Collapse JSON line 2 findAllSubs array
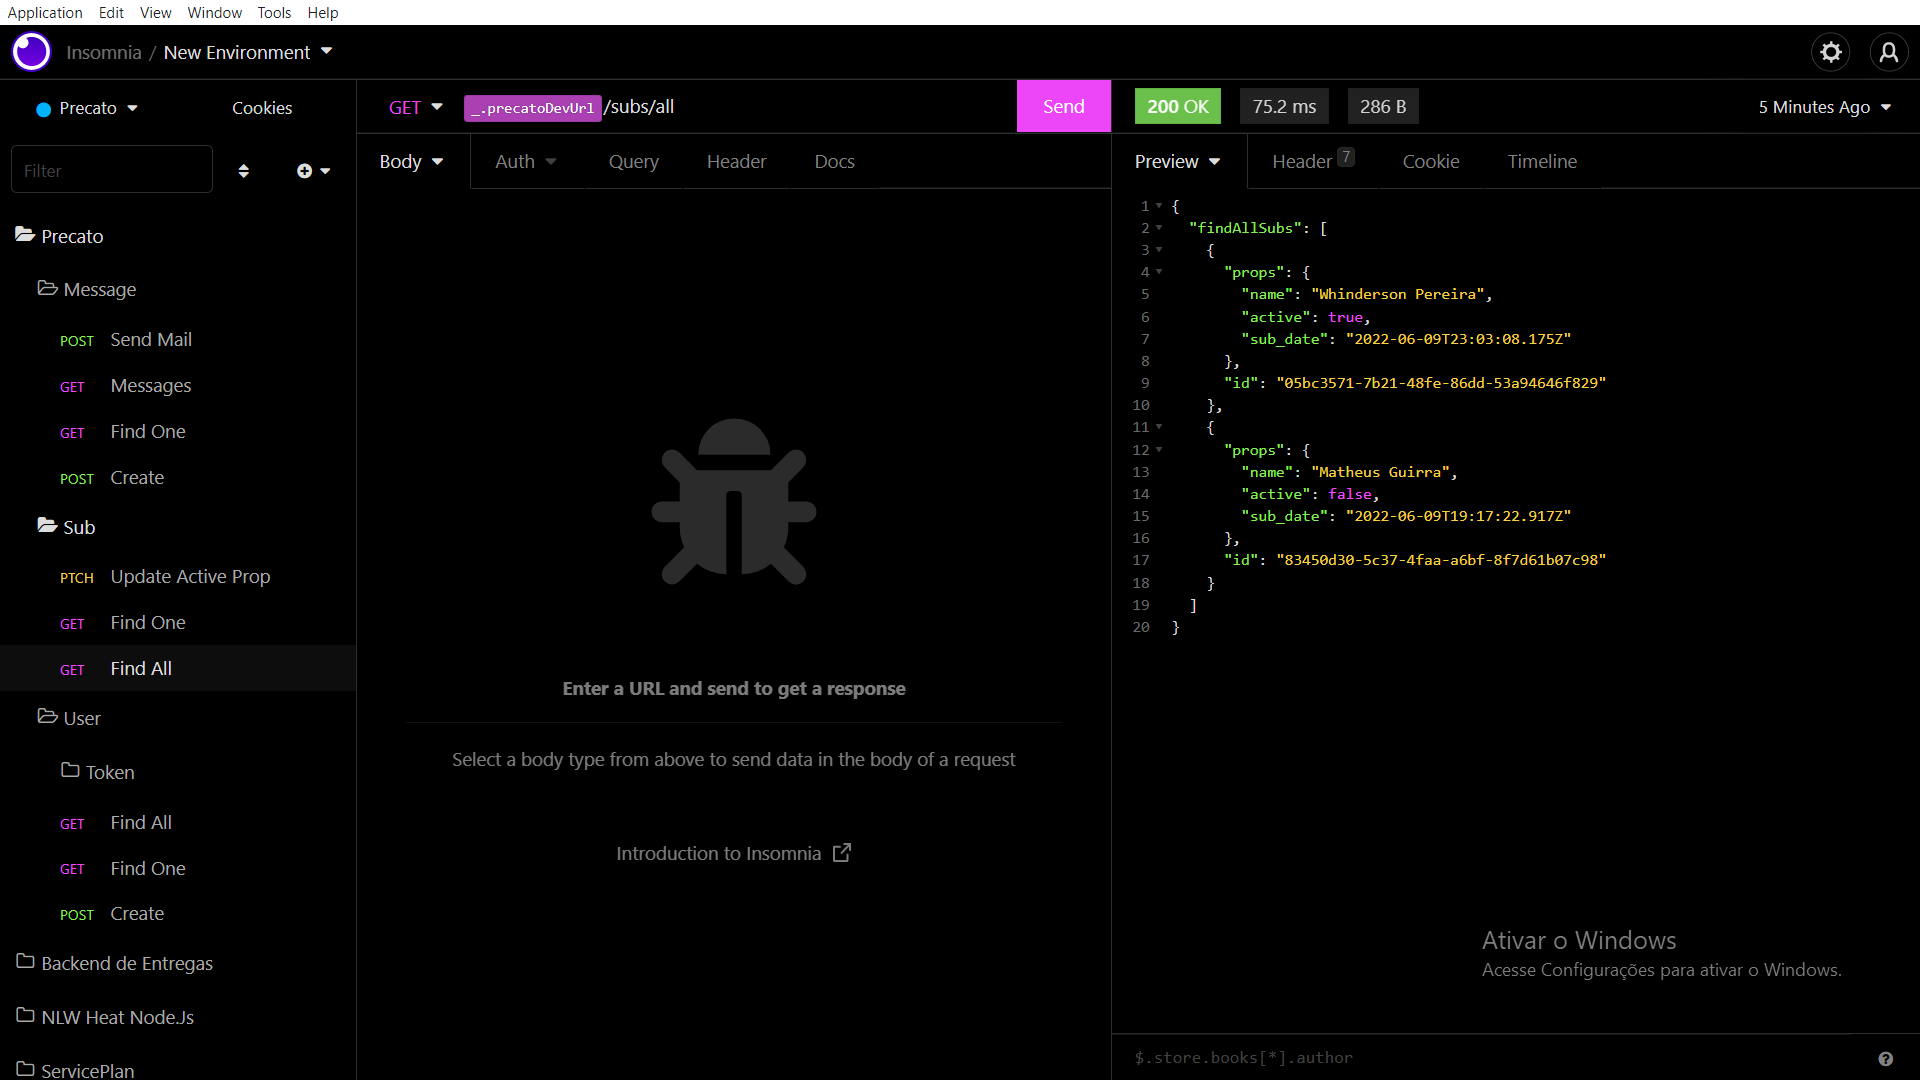The image size is (1920, 1080). coord(1159,228)
